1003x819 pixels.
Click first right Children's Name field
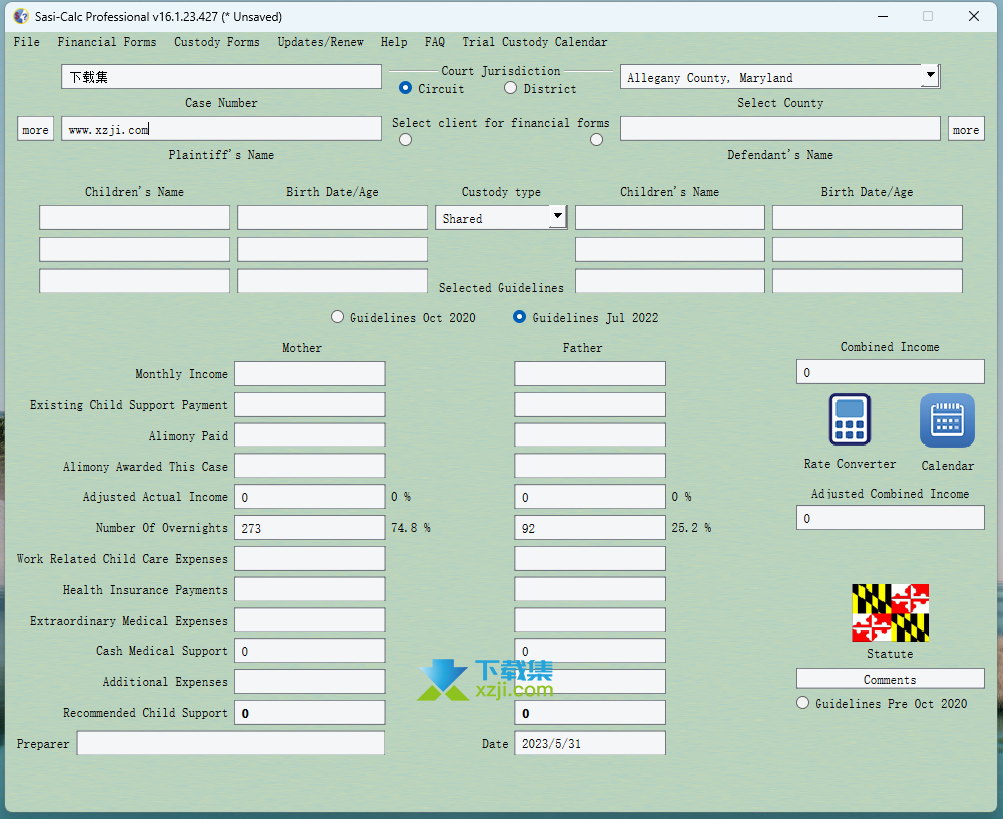(670, 218)
